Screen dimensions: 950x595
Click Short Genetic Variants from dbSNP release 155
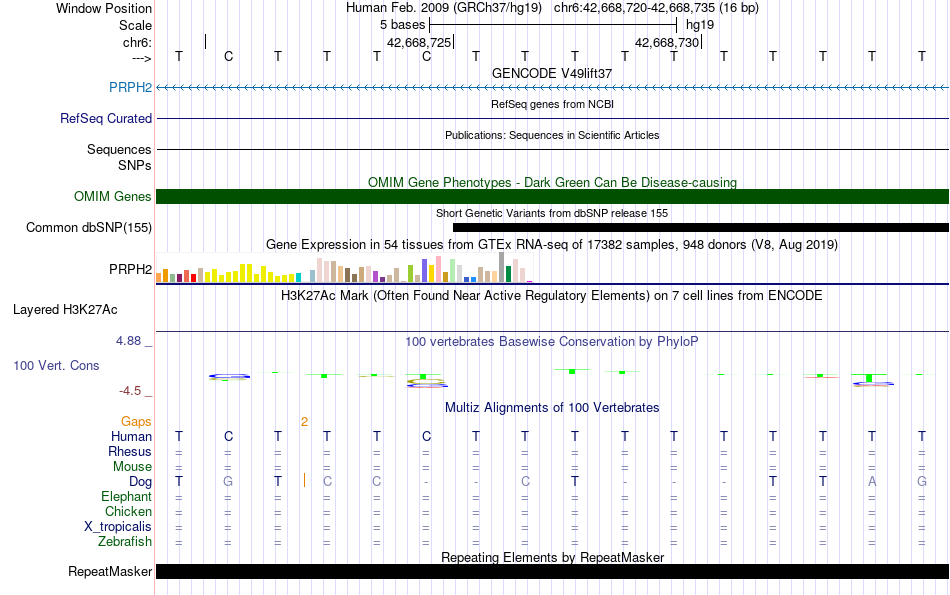pyautogui.click(x=552, y=213)
